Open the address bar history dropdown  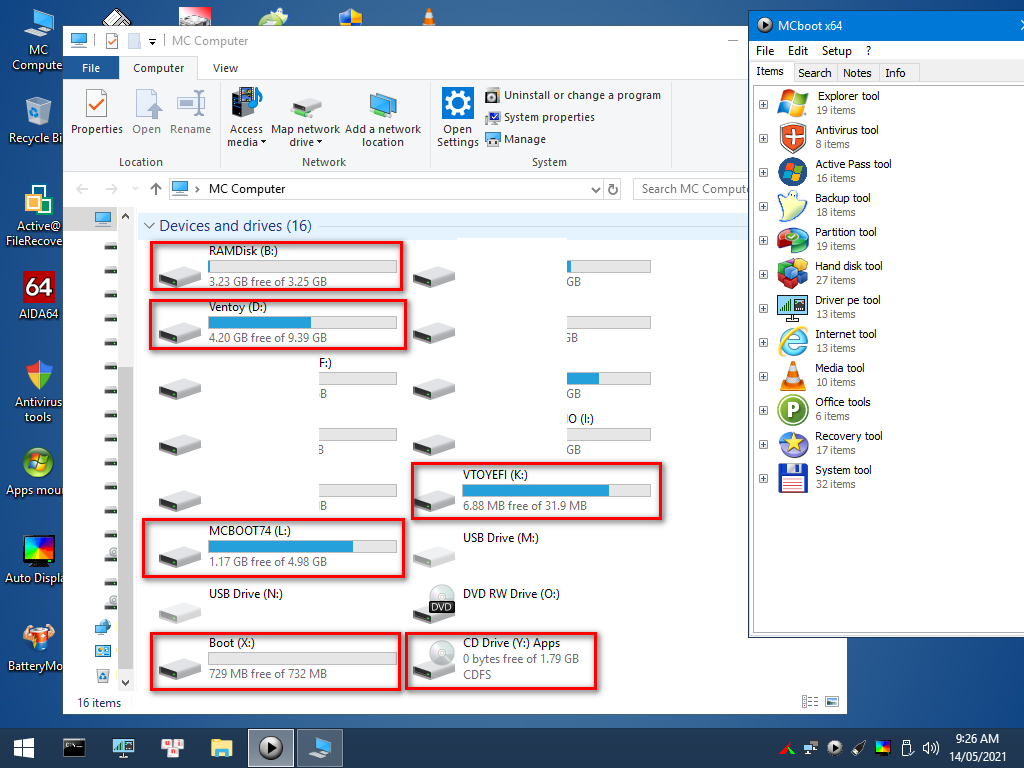pyautogui.click(x=596, y=189)
